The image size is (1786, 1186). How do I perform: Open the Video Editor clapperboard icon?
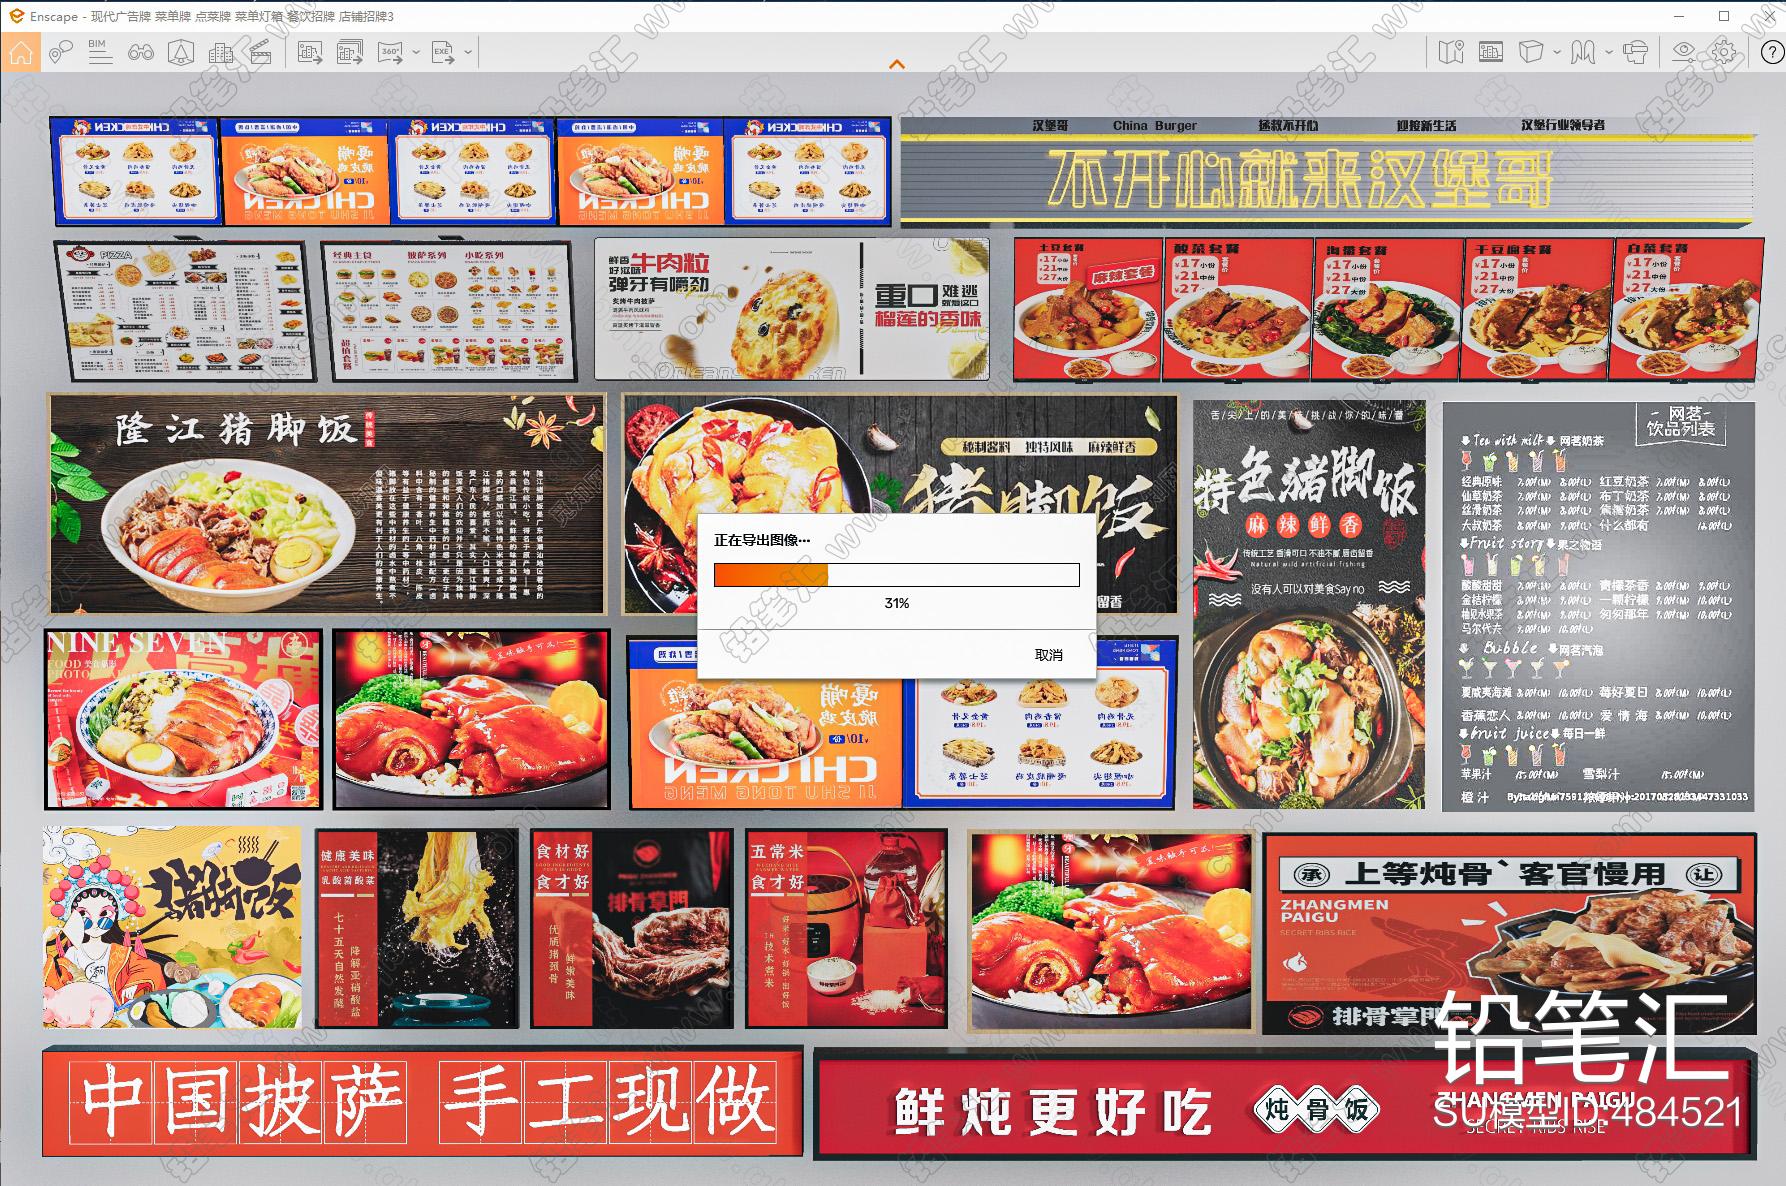pyautogui.click(x=260, y=52)
